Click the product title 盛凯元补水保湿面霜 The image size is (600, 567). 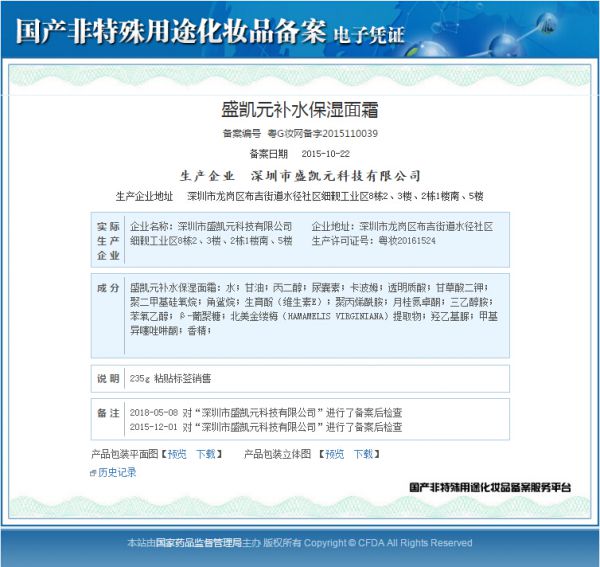[x=300, y=110]
